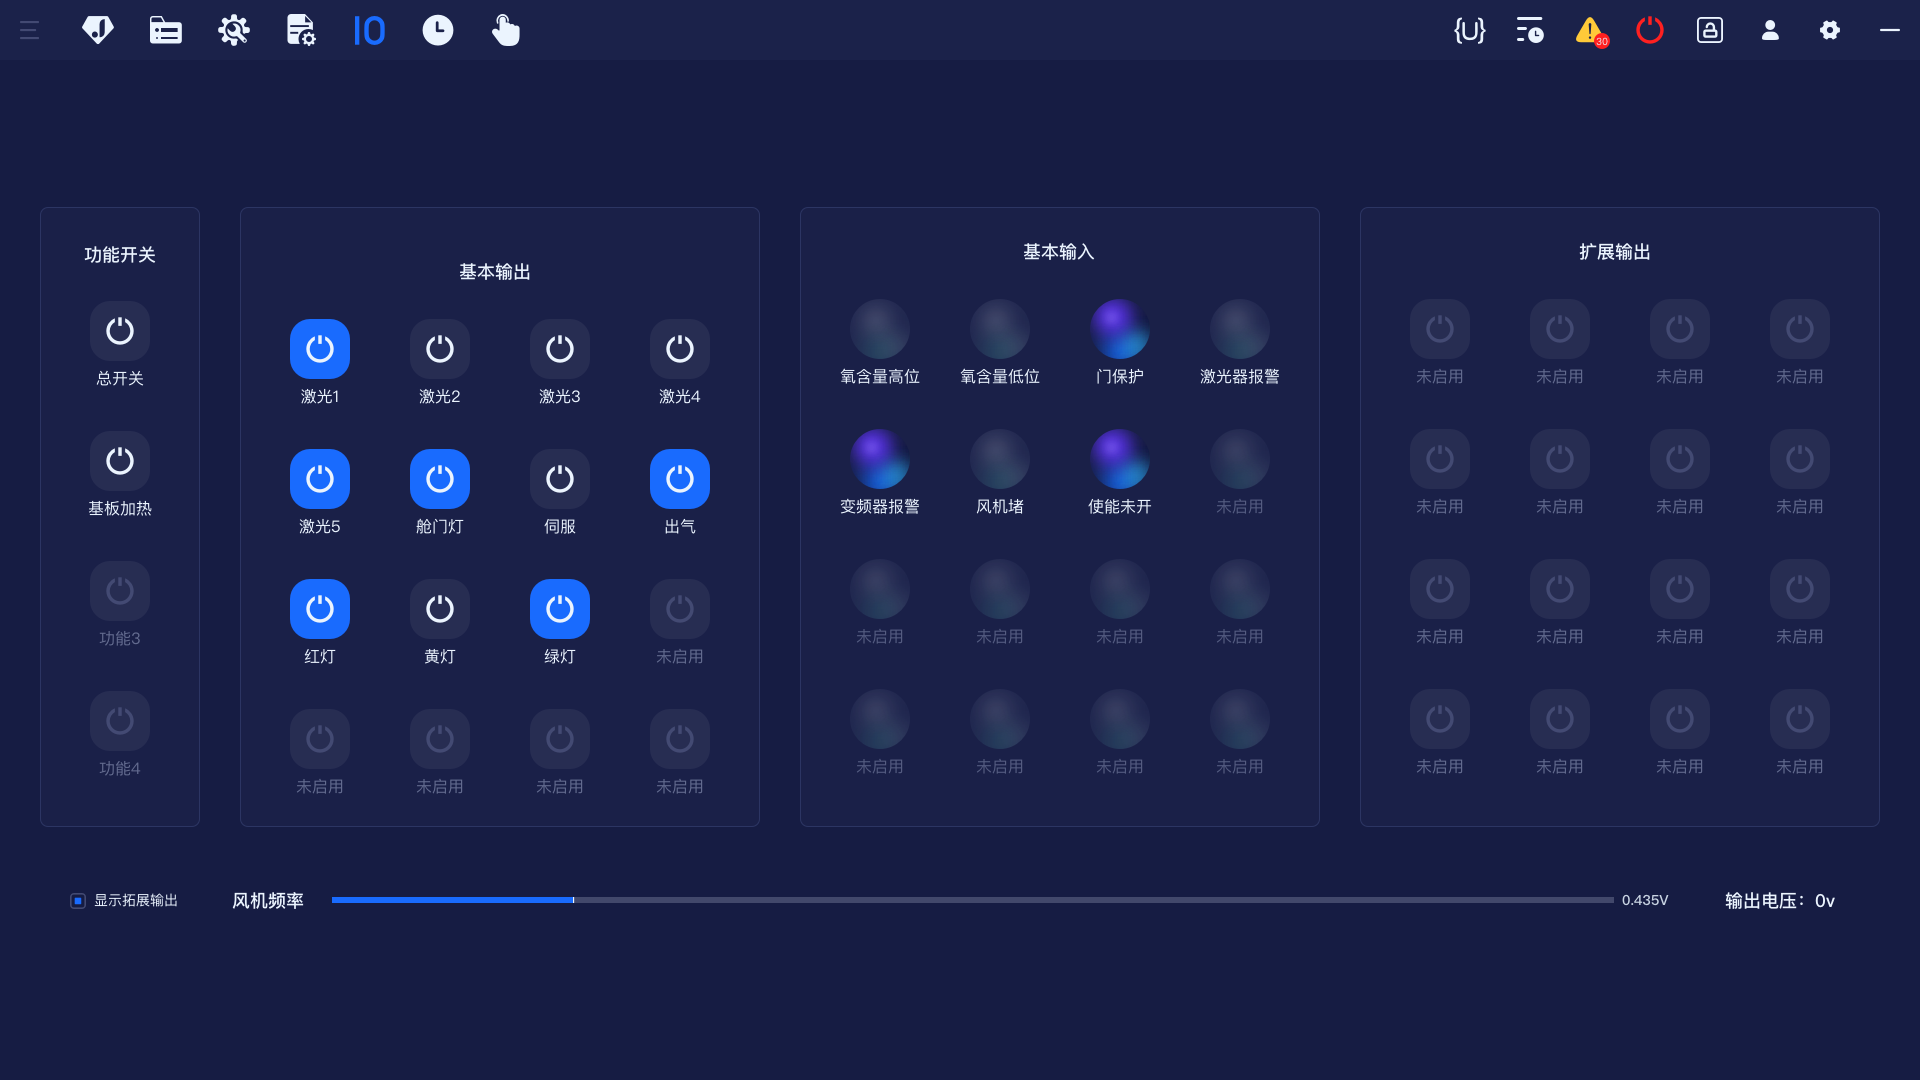Click the {U} variables icon

tap(1469, 30)
